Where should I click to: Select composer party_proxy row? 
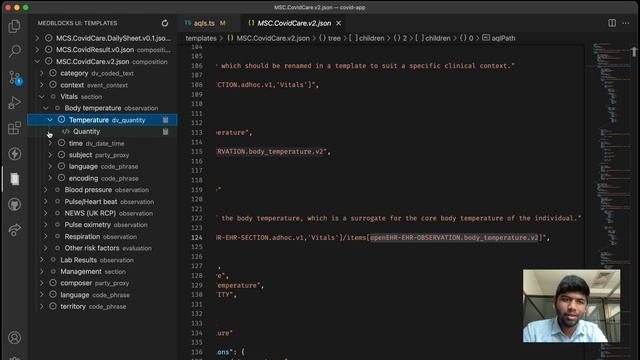coord(102,283)
